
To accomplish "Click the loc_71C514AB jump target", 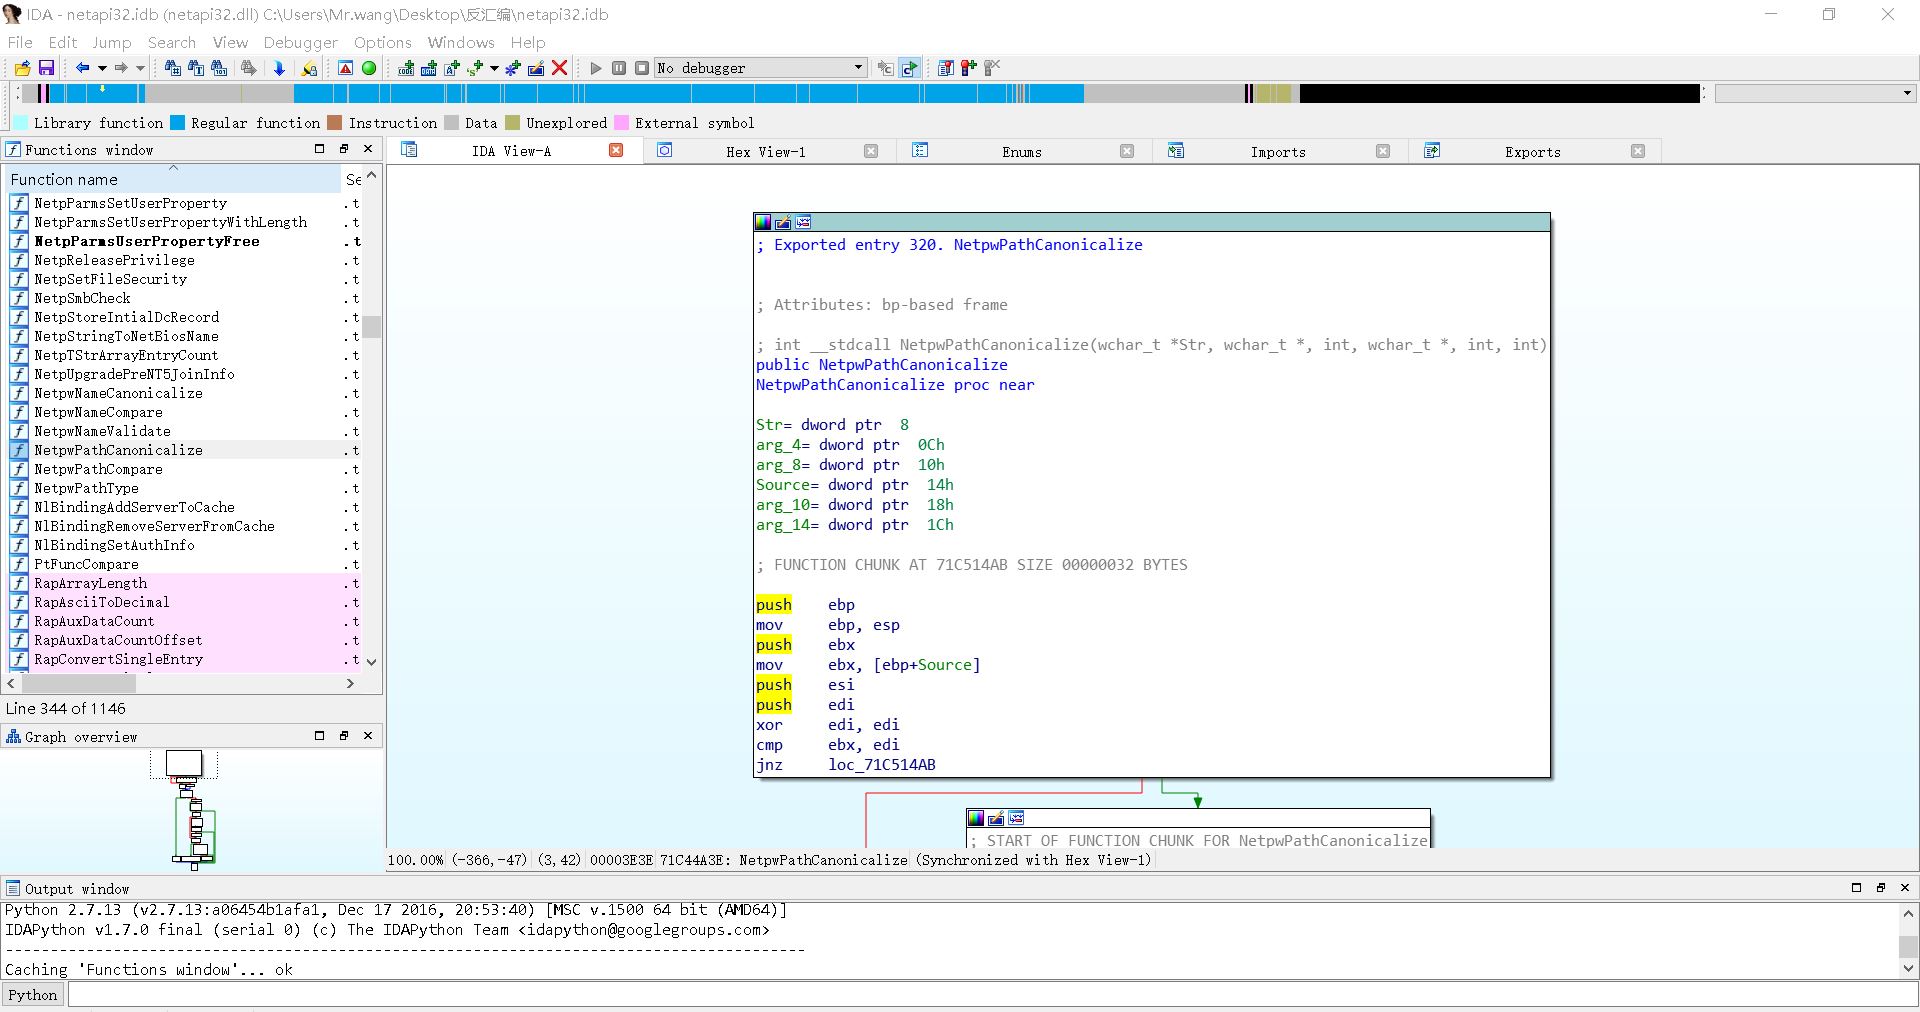I will point(882,765).
